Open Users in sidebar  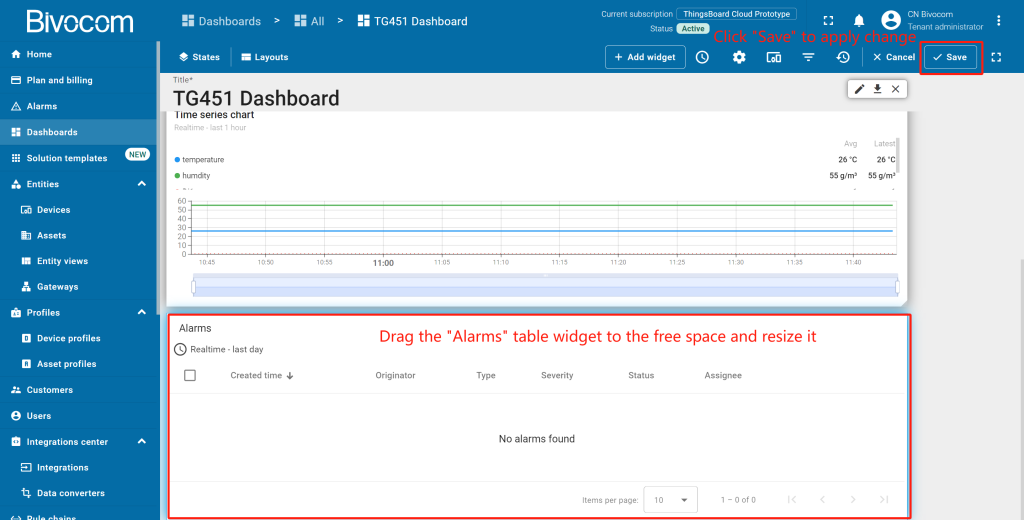(78, 415)
